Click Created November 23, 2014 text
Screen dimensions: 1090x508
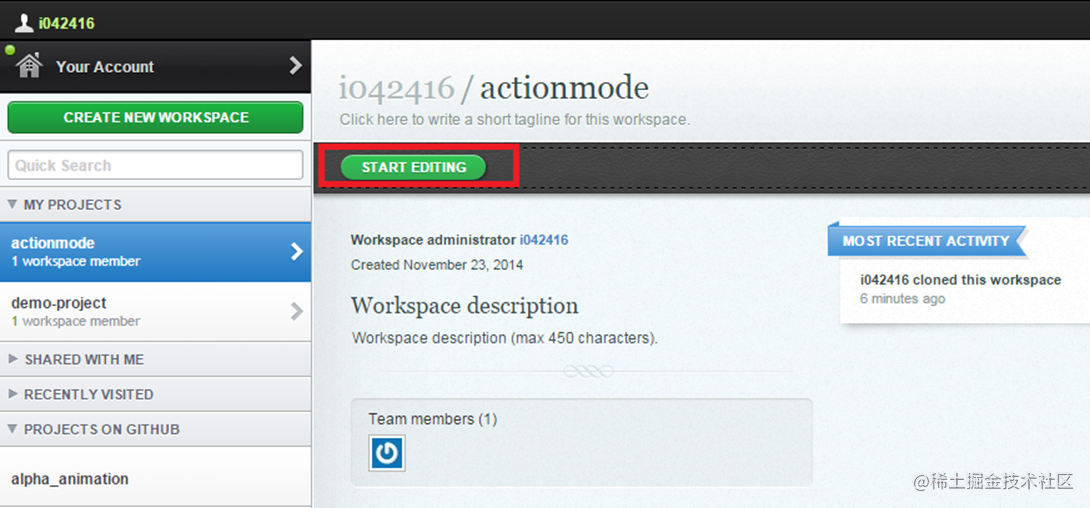coord(437,265)
